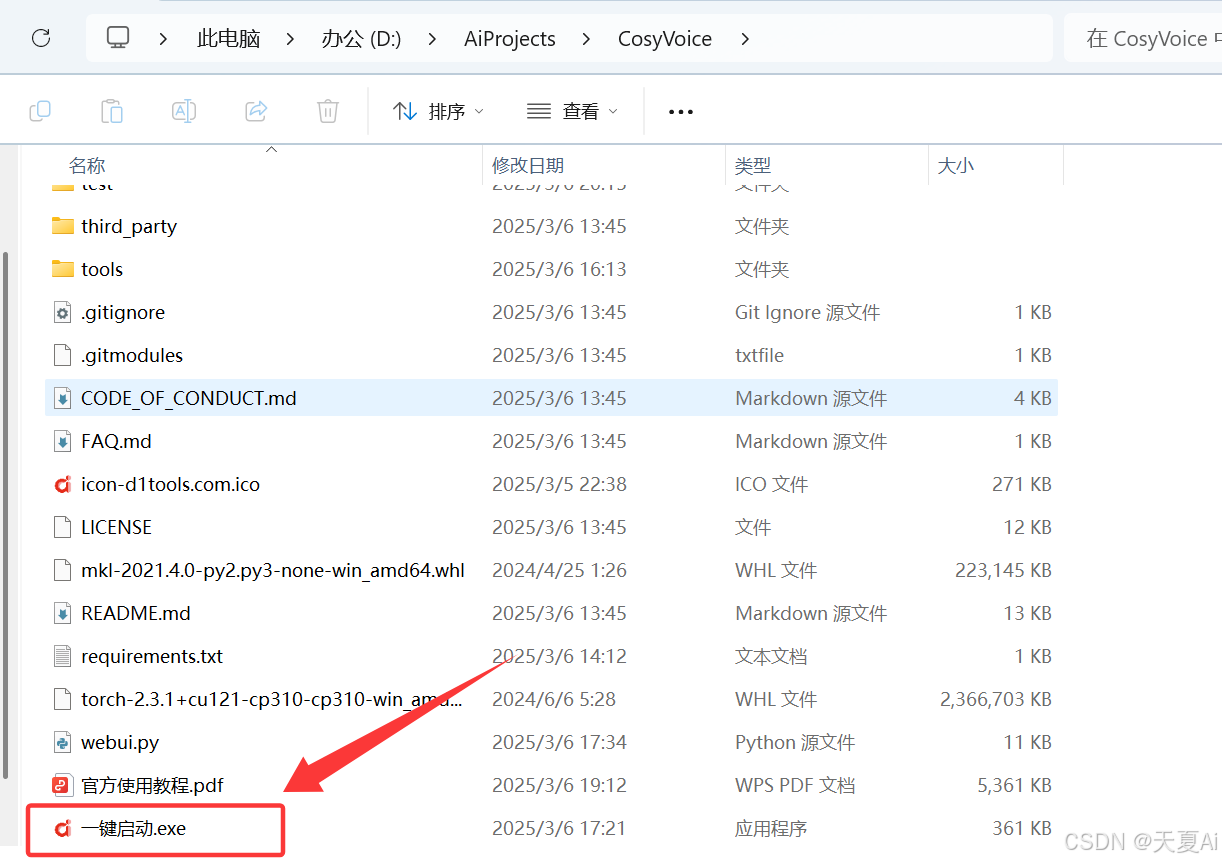Screen dimensions: 1222x861
Task: Select FAQ.md file name
Action: coord(116,441)
